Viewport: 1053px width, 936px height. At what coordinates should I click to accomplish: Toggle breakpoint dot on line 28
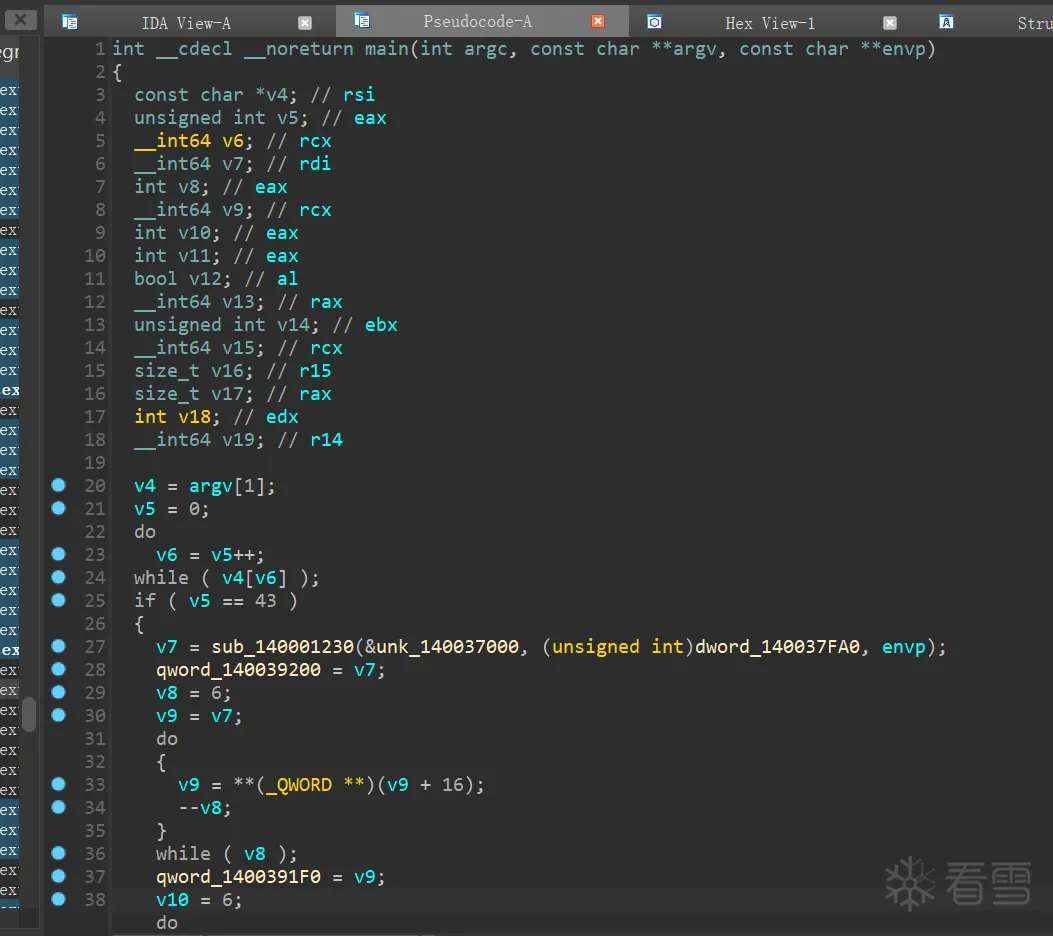58,669
